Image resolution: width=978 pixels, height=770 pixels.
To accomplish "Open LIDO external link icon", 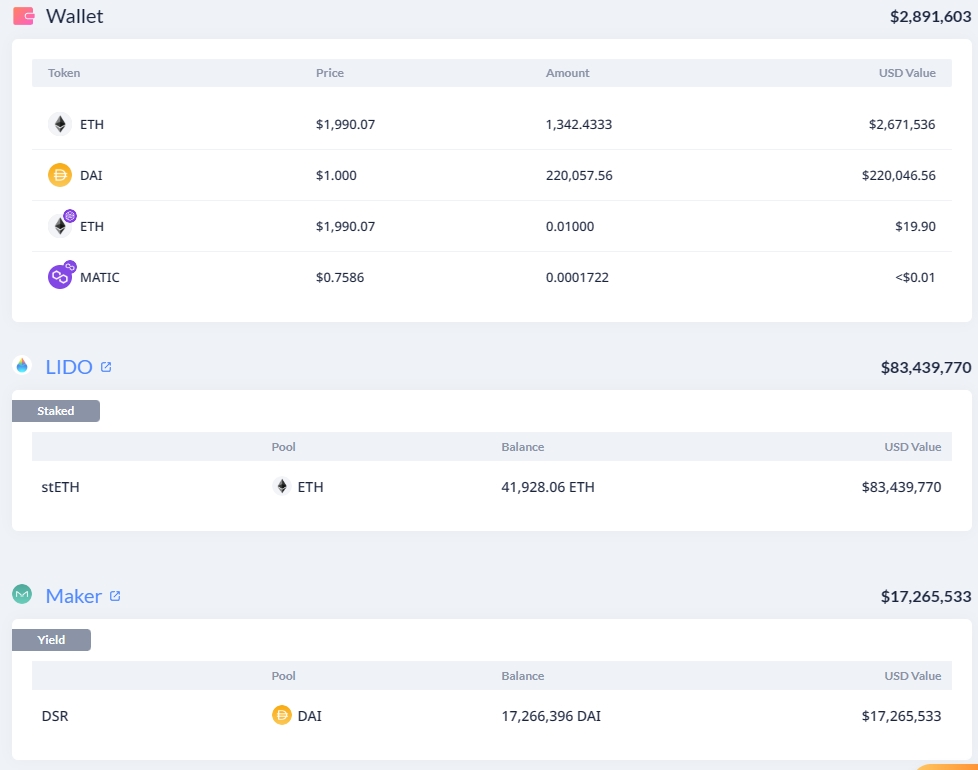I will [x=106, y=367].
